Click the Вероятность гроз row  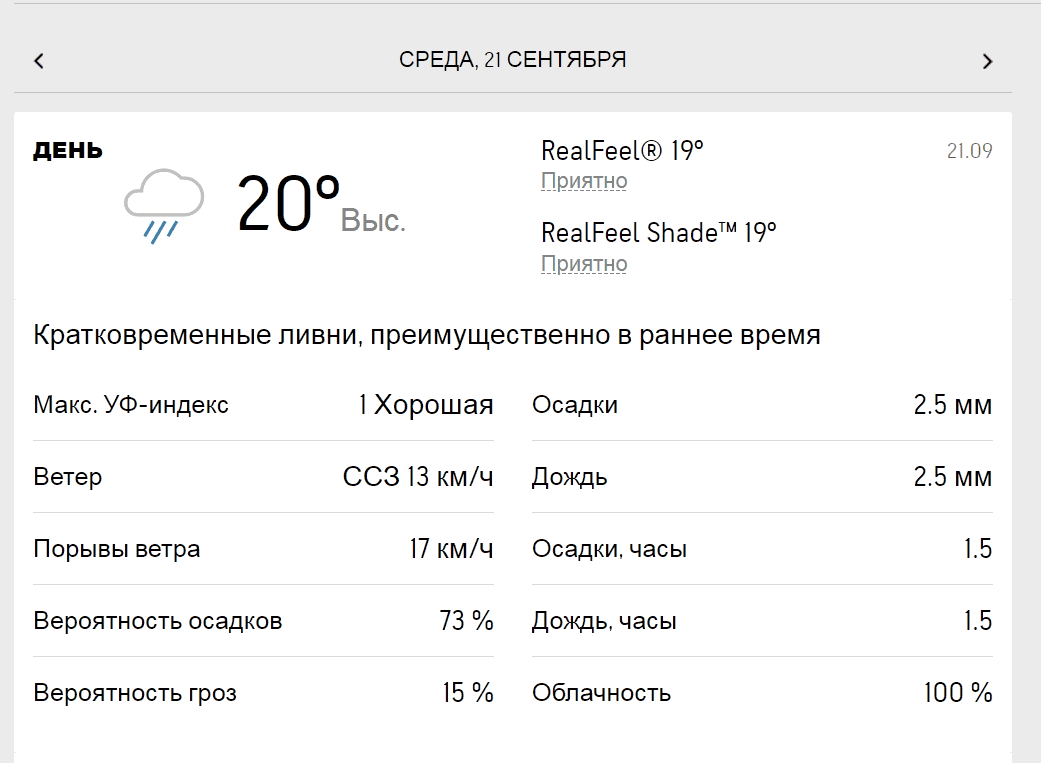pyautogui.click(x=263, y=693)
